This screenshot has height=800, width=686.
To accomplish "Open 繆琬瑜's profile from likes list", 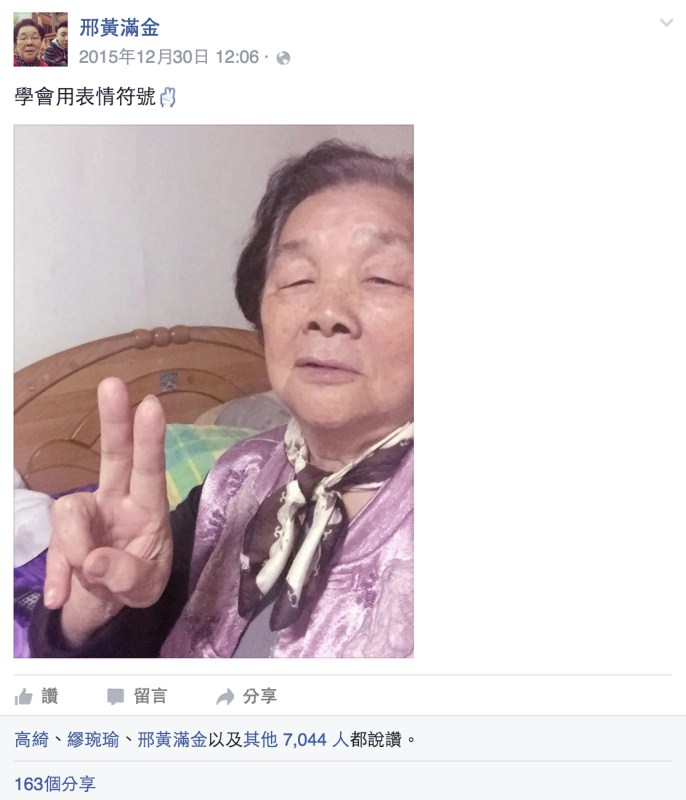I will (x=93, y=739).
